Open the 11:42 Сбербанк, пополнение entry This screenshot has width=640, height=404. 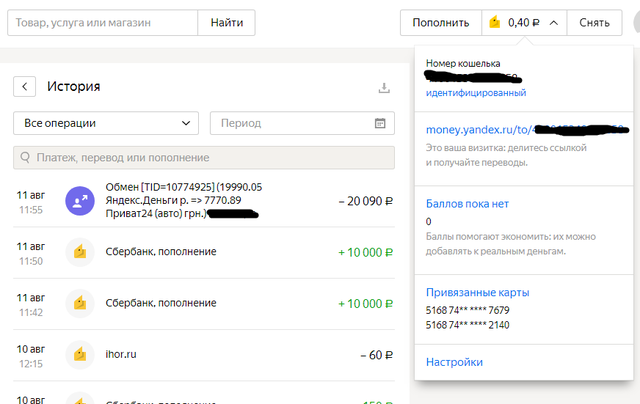click(x=204, y=304)
